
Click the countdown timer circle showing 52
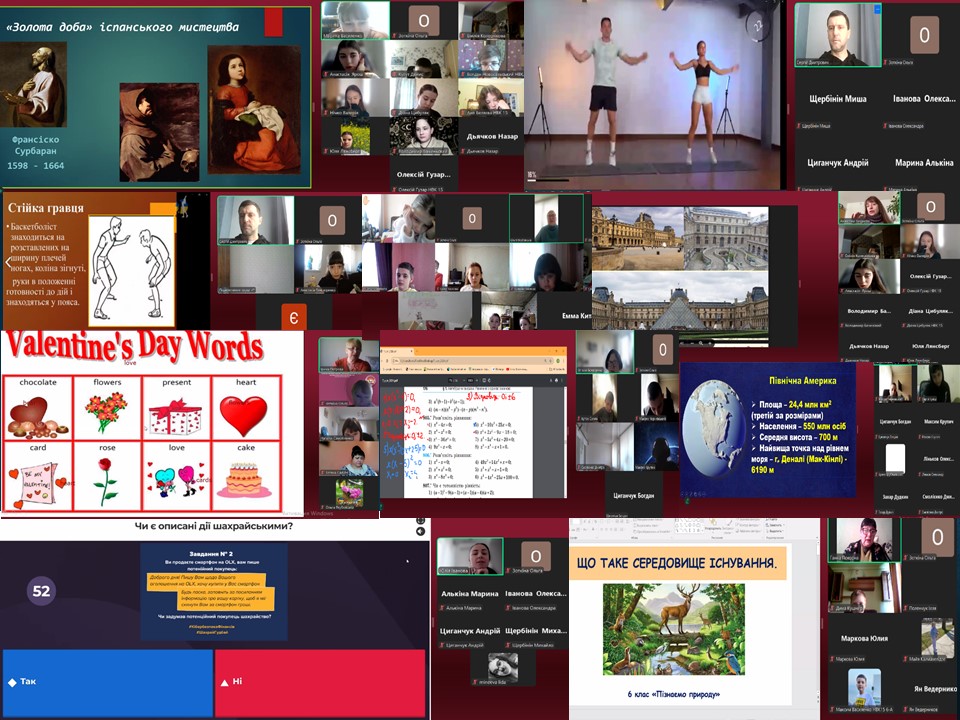[41, 591]
